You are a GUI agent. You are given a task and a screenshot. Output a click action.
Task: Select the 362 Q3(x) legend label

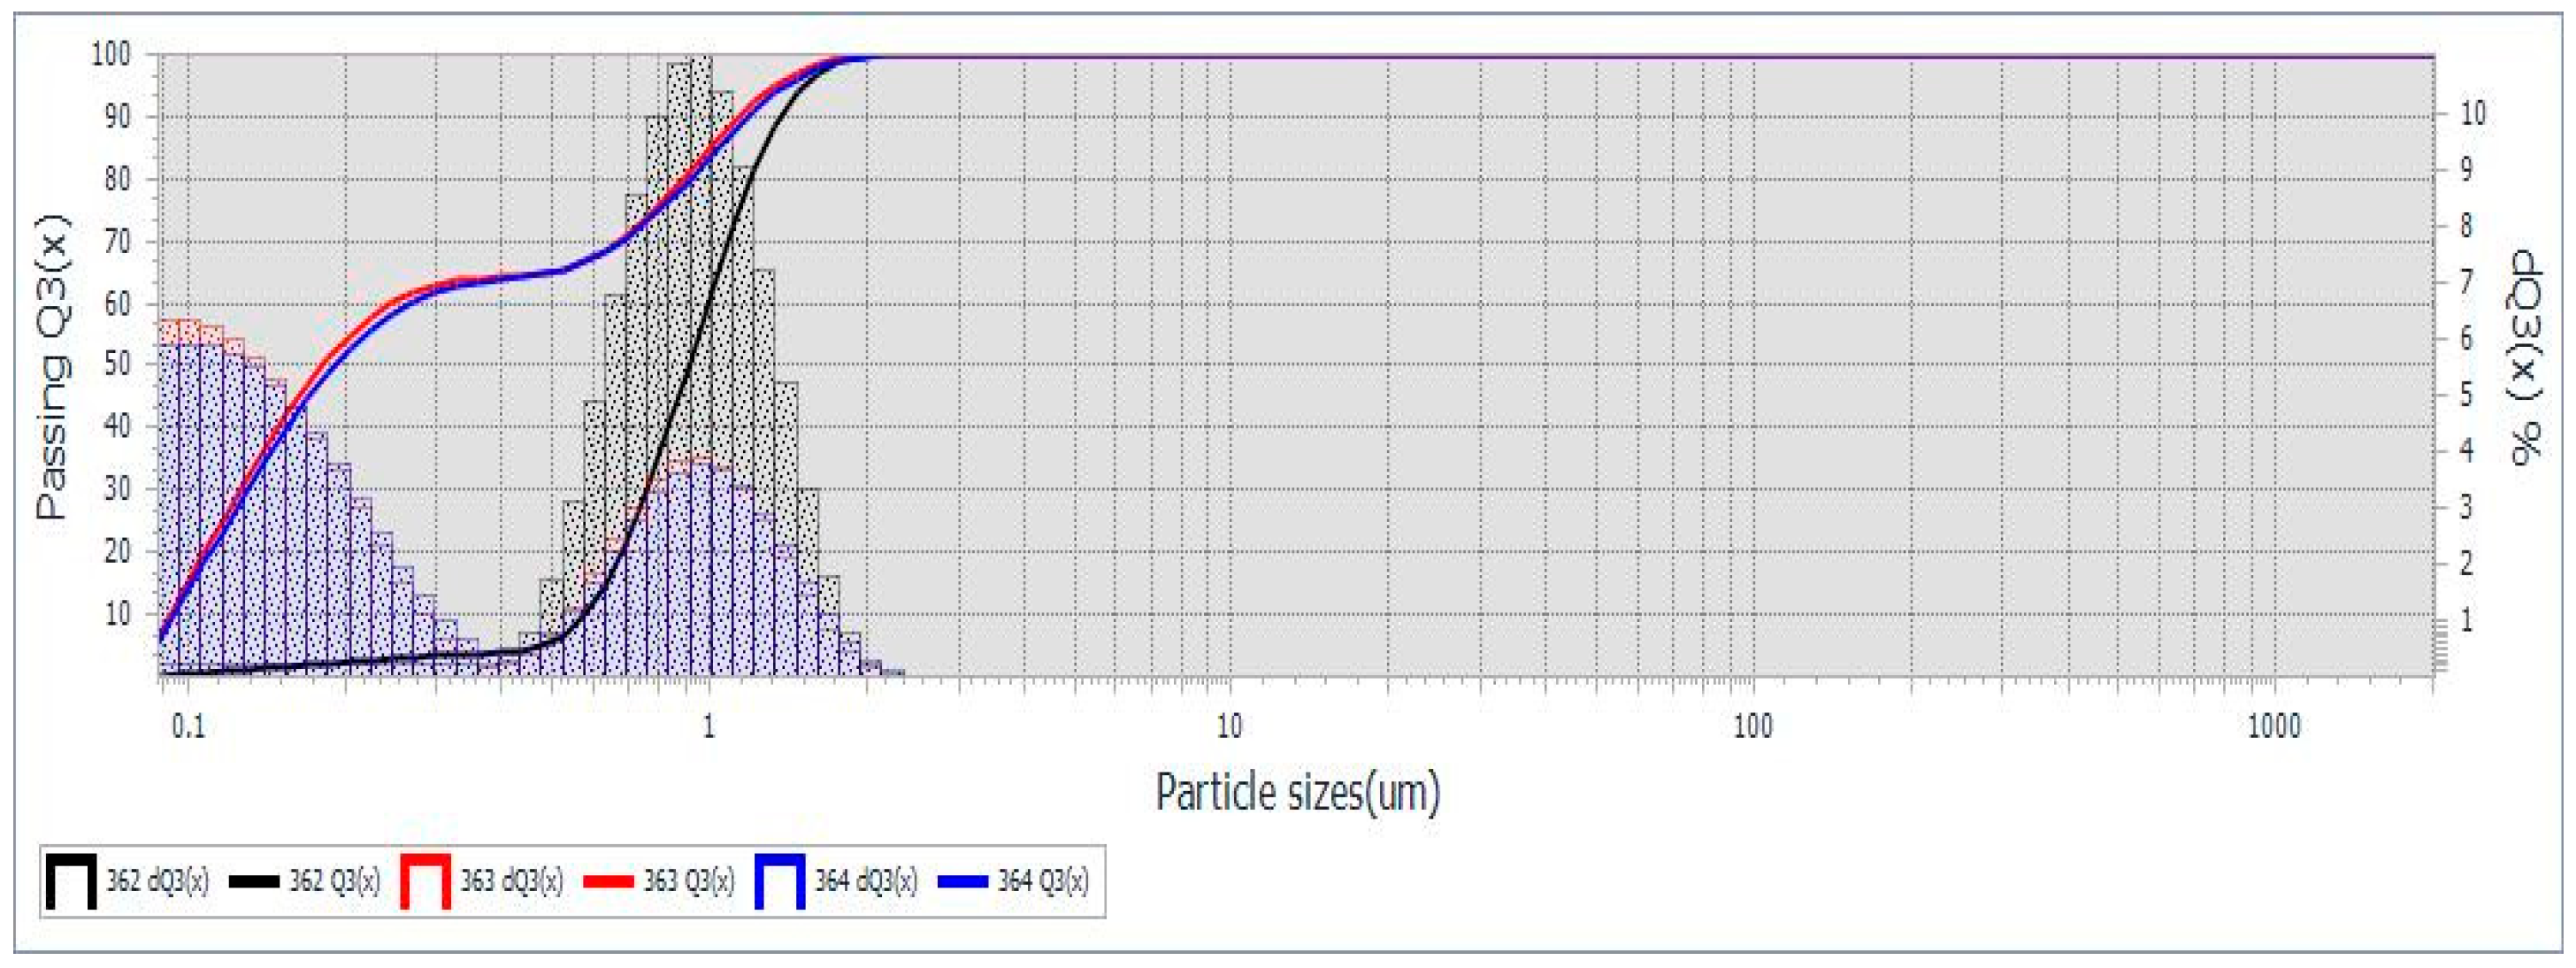335,881
